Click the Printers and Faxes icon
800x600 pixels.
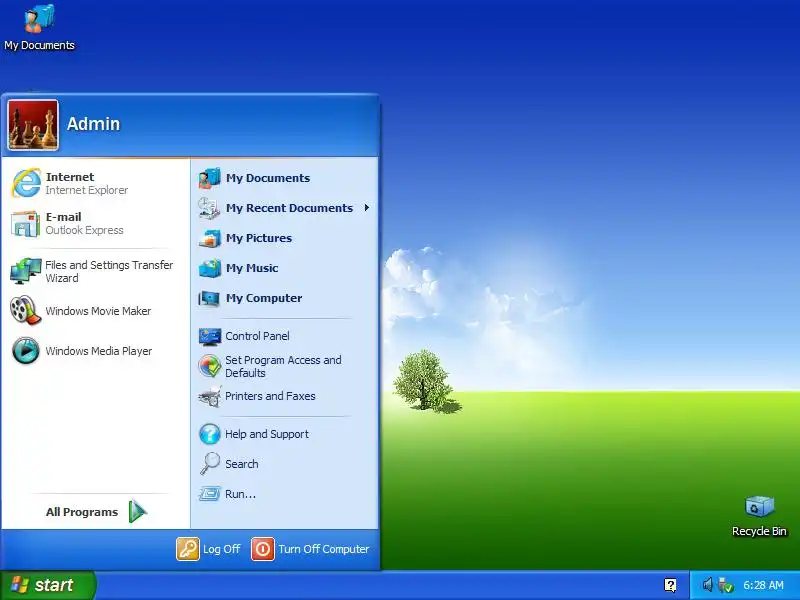click(x=210, y=396)
